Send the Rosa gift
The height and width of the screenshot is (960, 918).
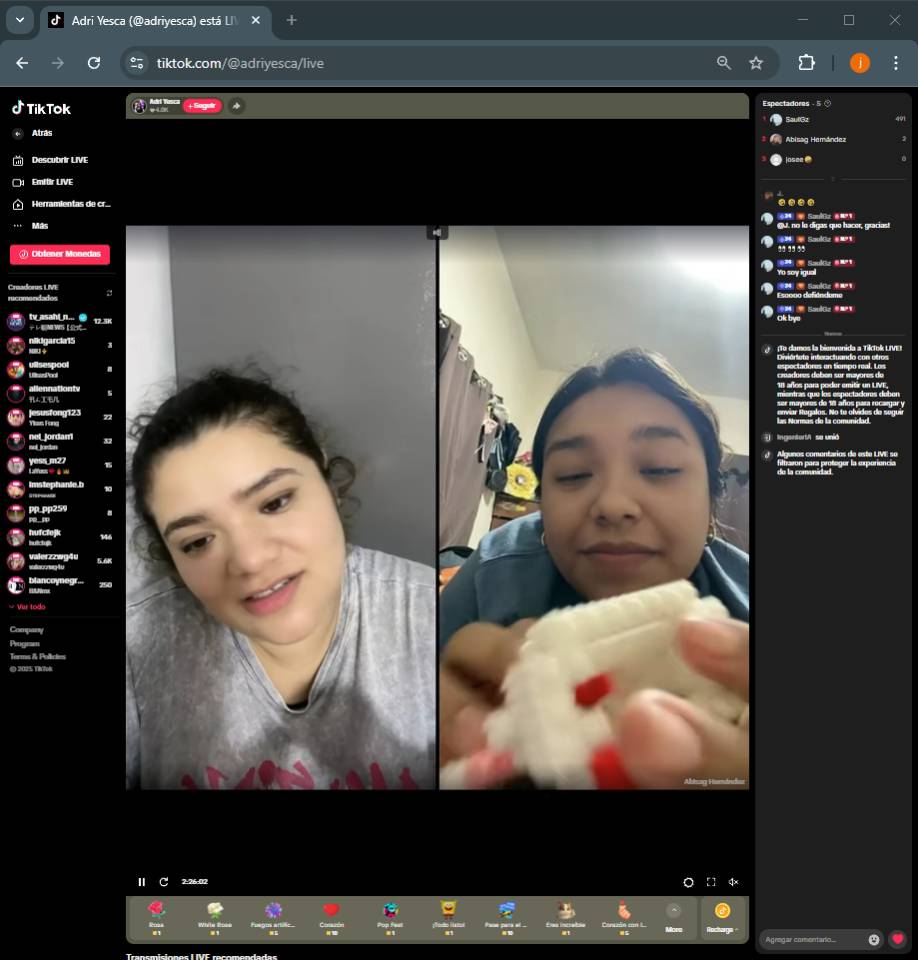pyautogui.click(x=156, y=915)
